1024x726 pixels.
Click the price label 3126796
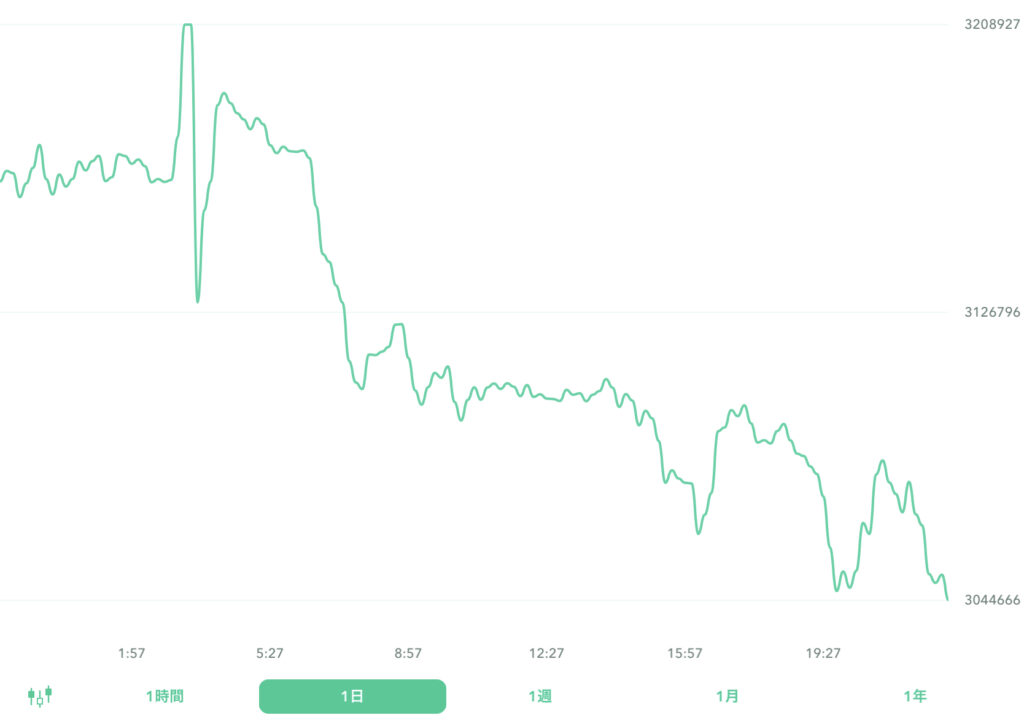(991, 311)
